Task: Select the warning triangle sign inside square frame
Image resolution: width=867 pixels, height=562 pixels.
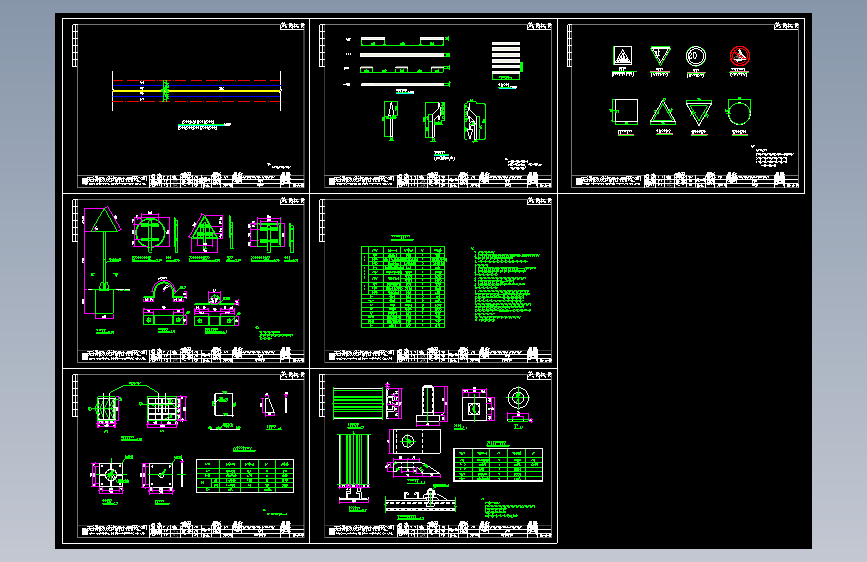Action: pos(623,55)
